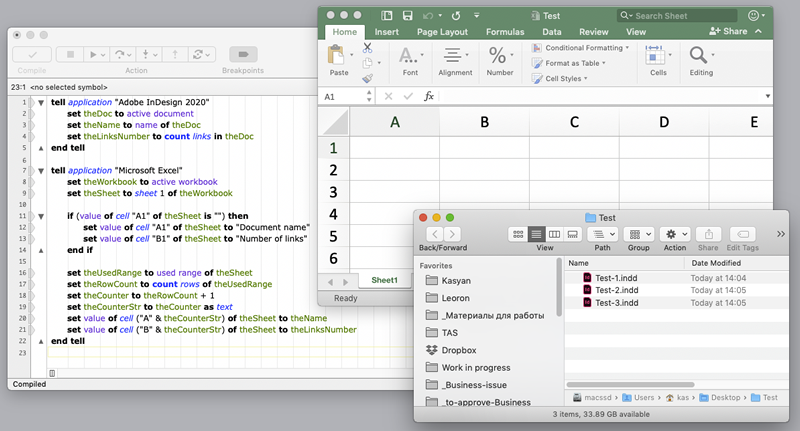
Task: Collapse the InDesign tell block triangle on line 1
Action: point(41,103)
